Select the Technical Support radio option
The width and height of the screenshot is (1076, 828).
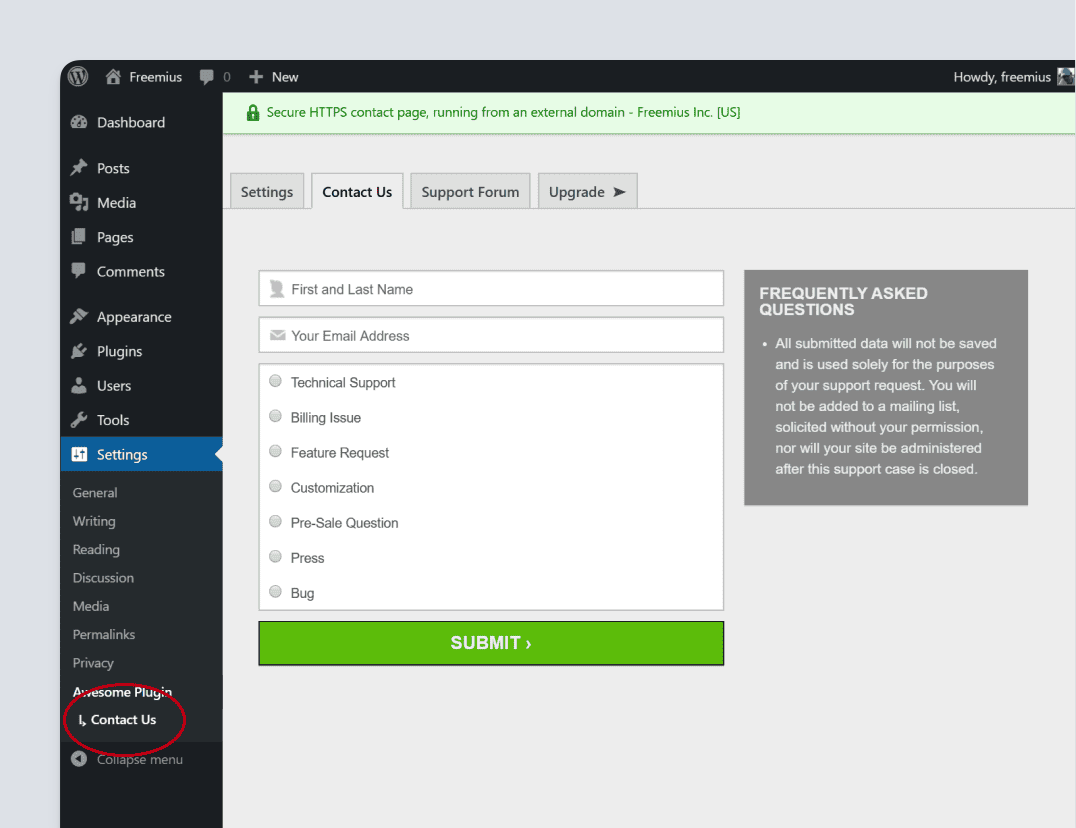[x=276, y=381]
